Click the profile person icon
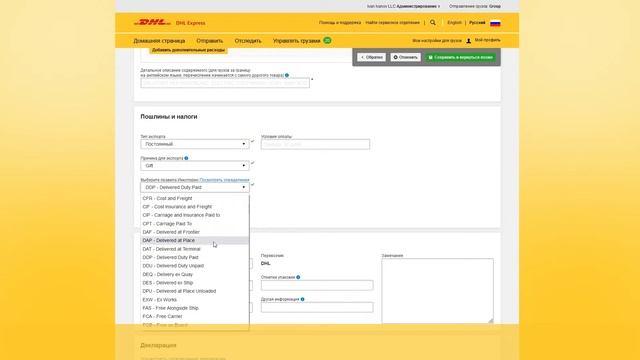Image resolution: width=640 pixels, height=360 pixels. [469, 40]
